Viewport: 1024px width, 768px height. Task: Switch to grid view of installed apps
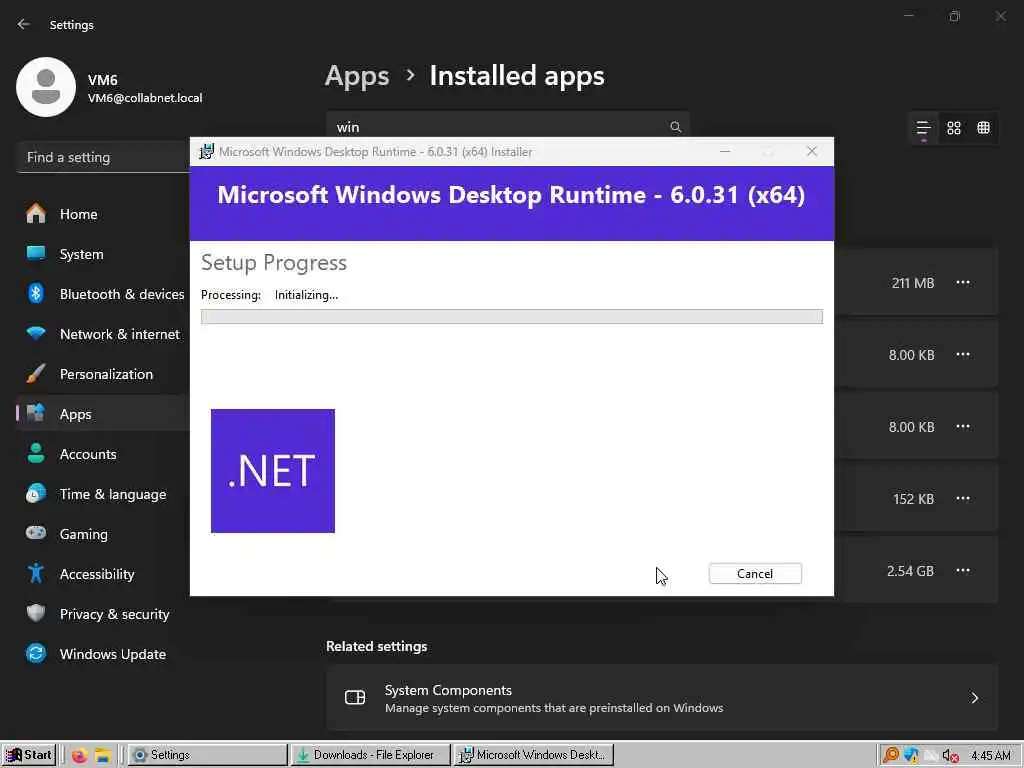953,128
